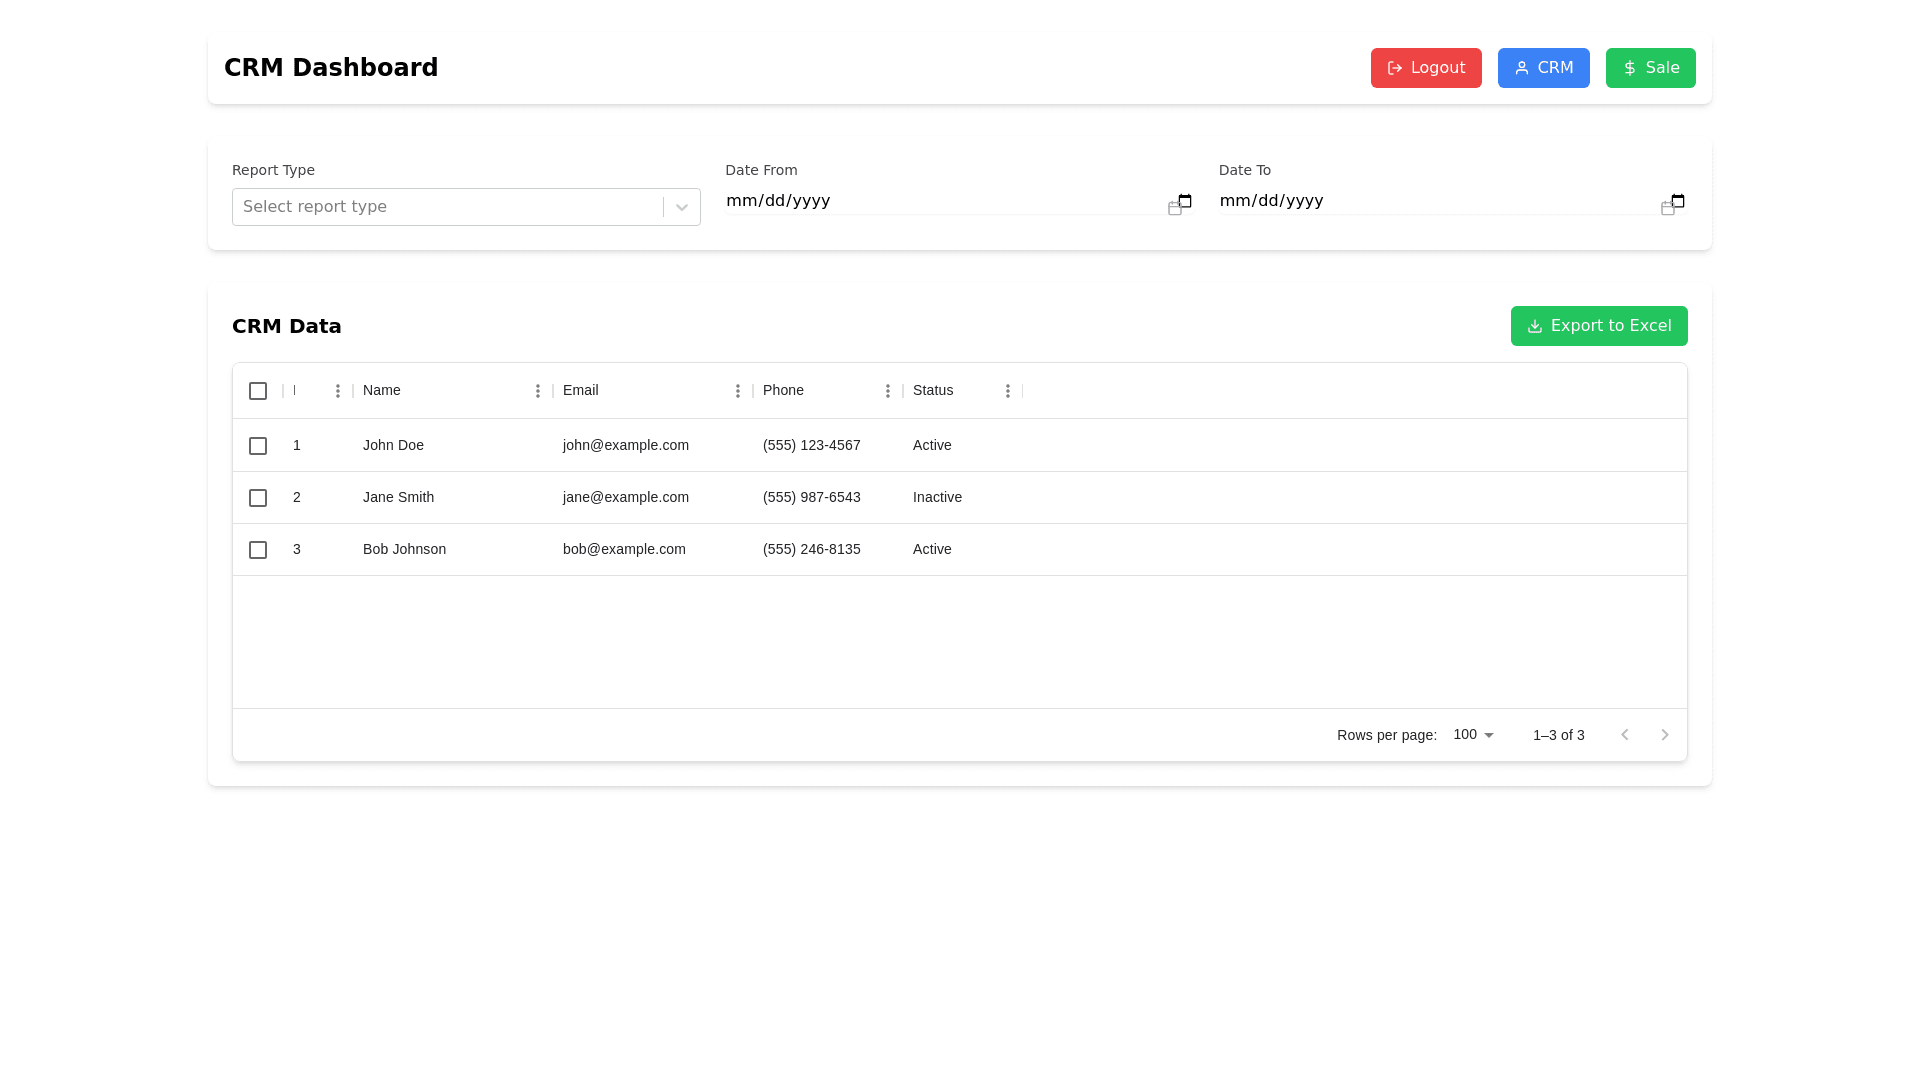Screen dimensions: 1920x1080
Task: Switch to the Sale section
Action: coord(1650,68)
